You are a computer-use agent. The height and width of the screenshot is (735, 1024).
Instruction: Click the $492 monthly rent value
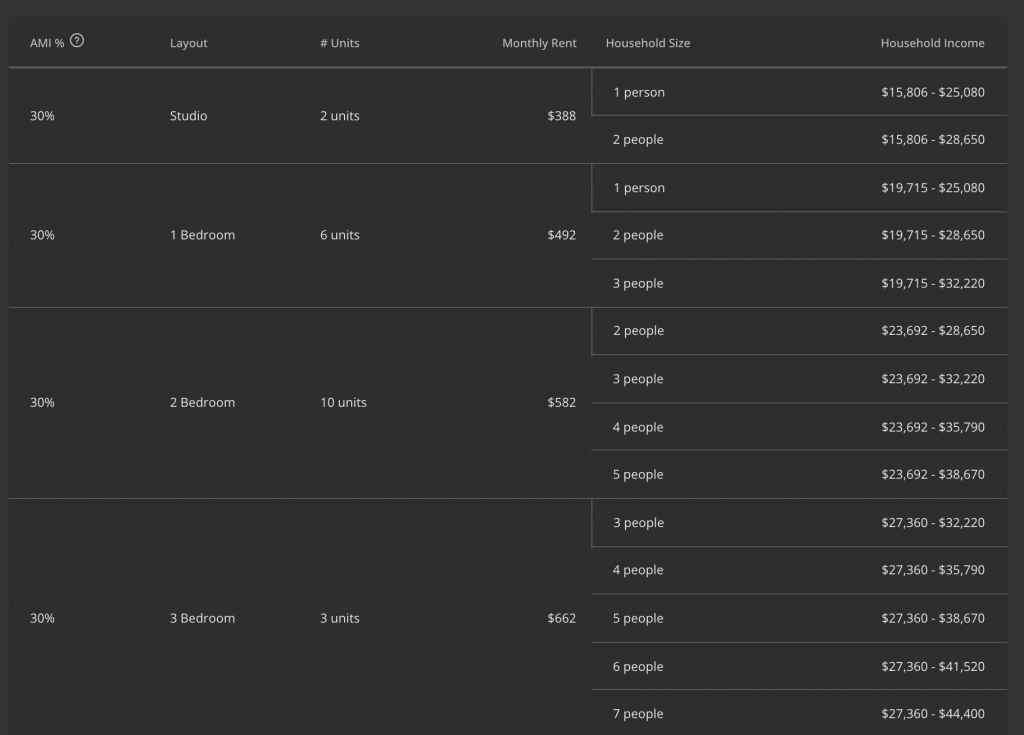point(561,235)
